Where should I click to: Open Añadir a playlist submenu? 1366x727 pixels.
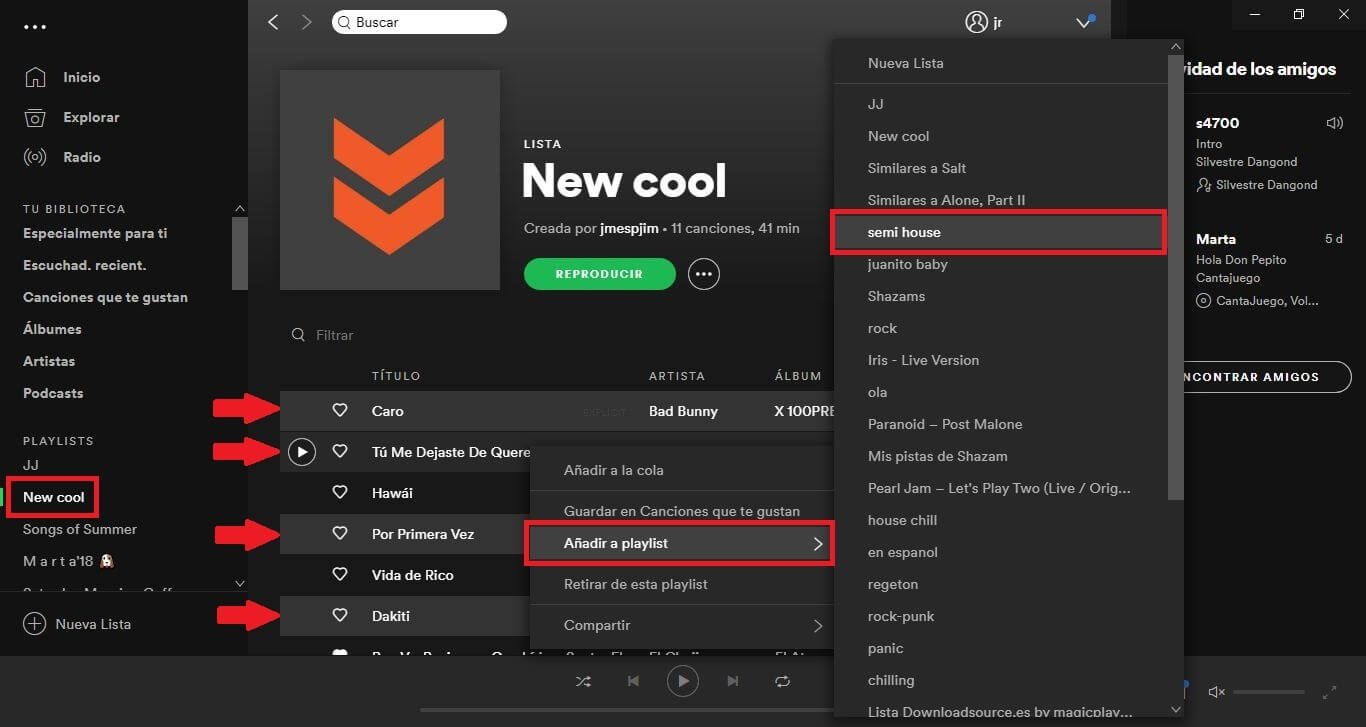pyautogui.click(x=680, y=543)
